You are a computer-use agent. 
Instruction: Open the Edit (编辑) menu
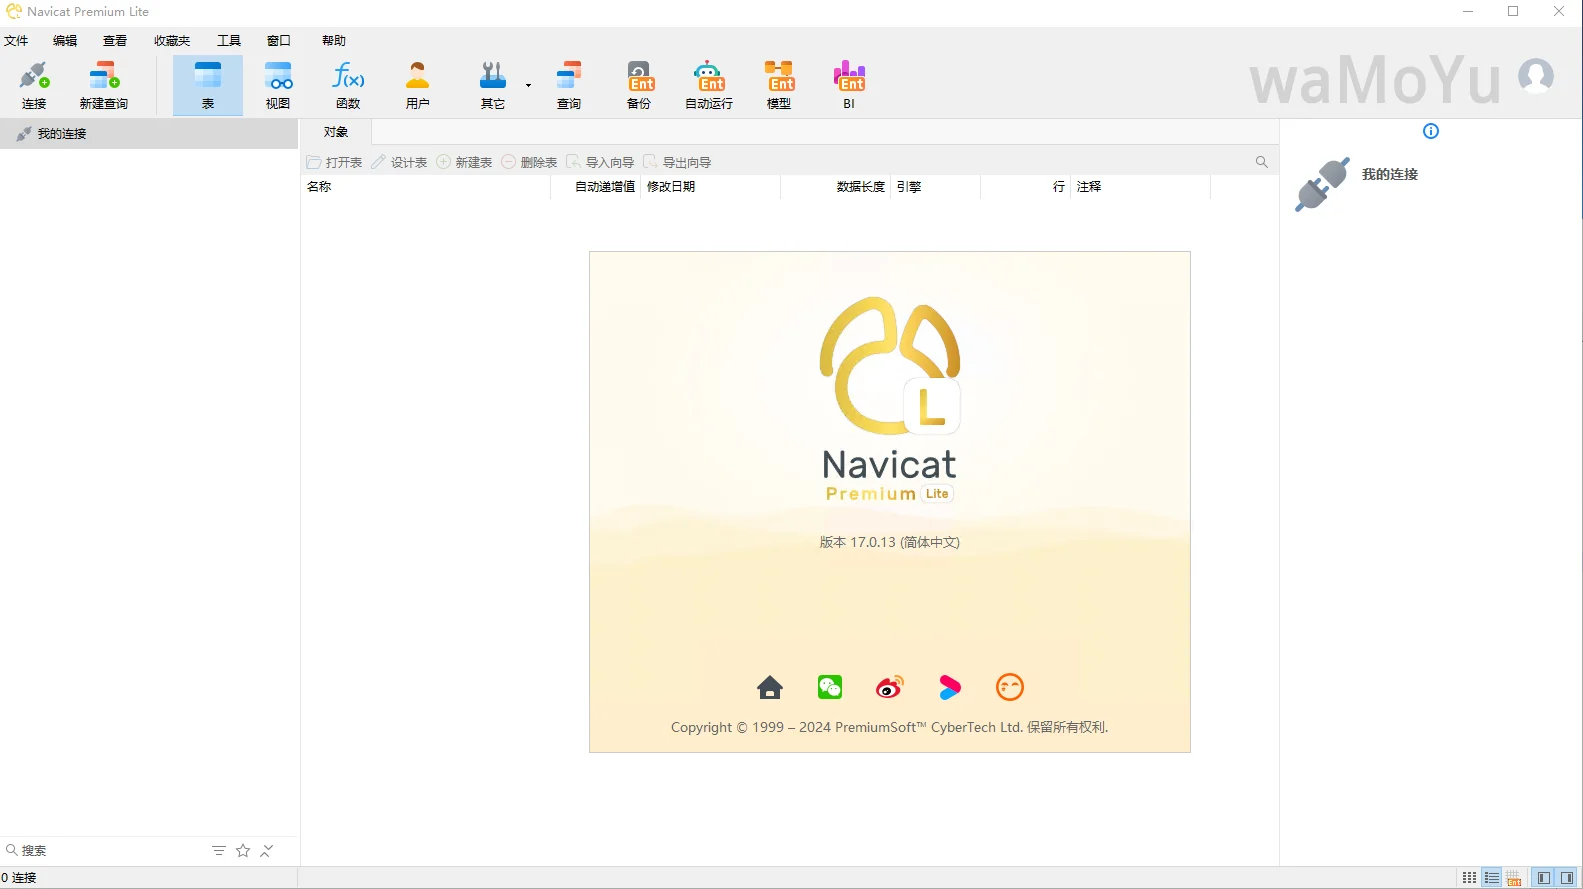pyautogui.click(x=65, y=41)
